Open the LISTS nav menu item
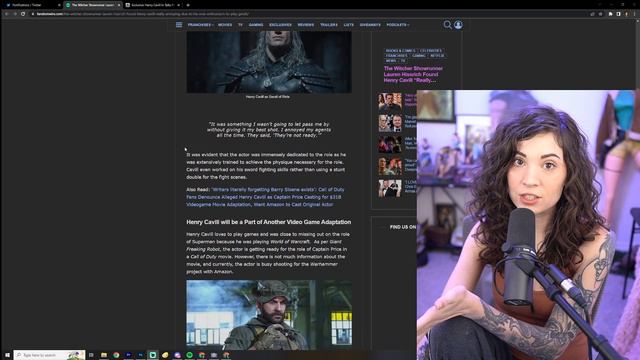This screenshot has height=360, width=640. coord(349,25)
